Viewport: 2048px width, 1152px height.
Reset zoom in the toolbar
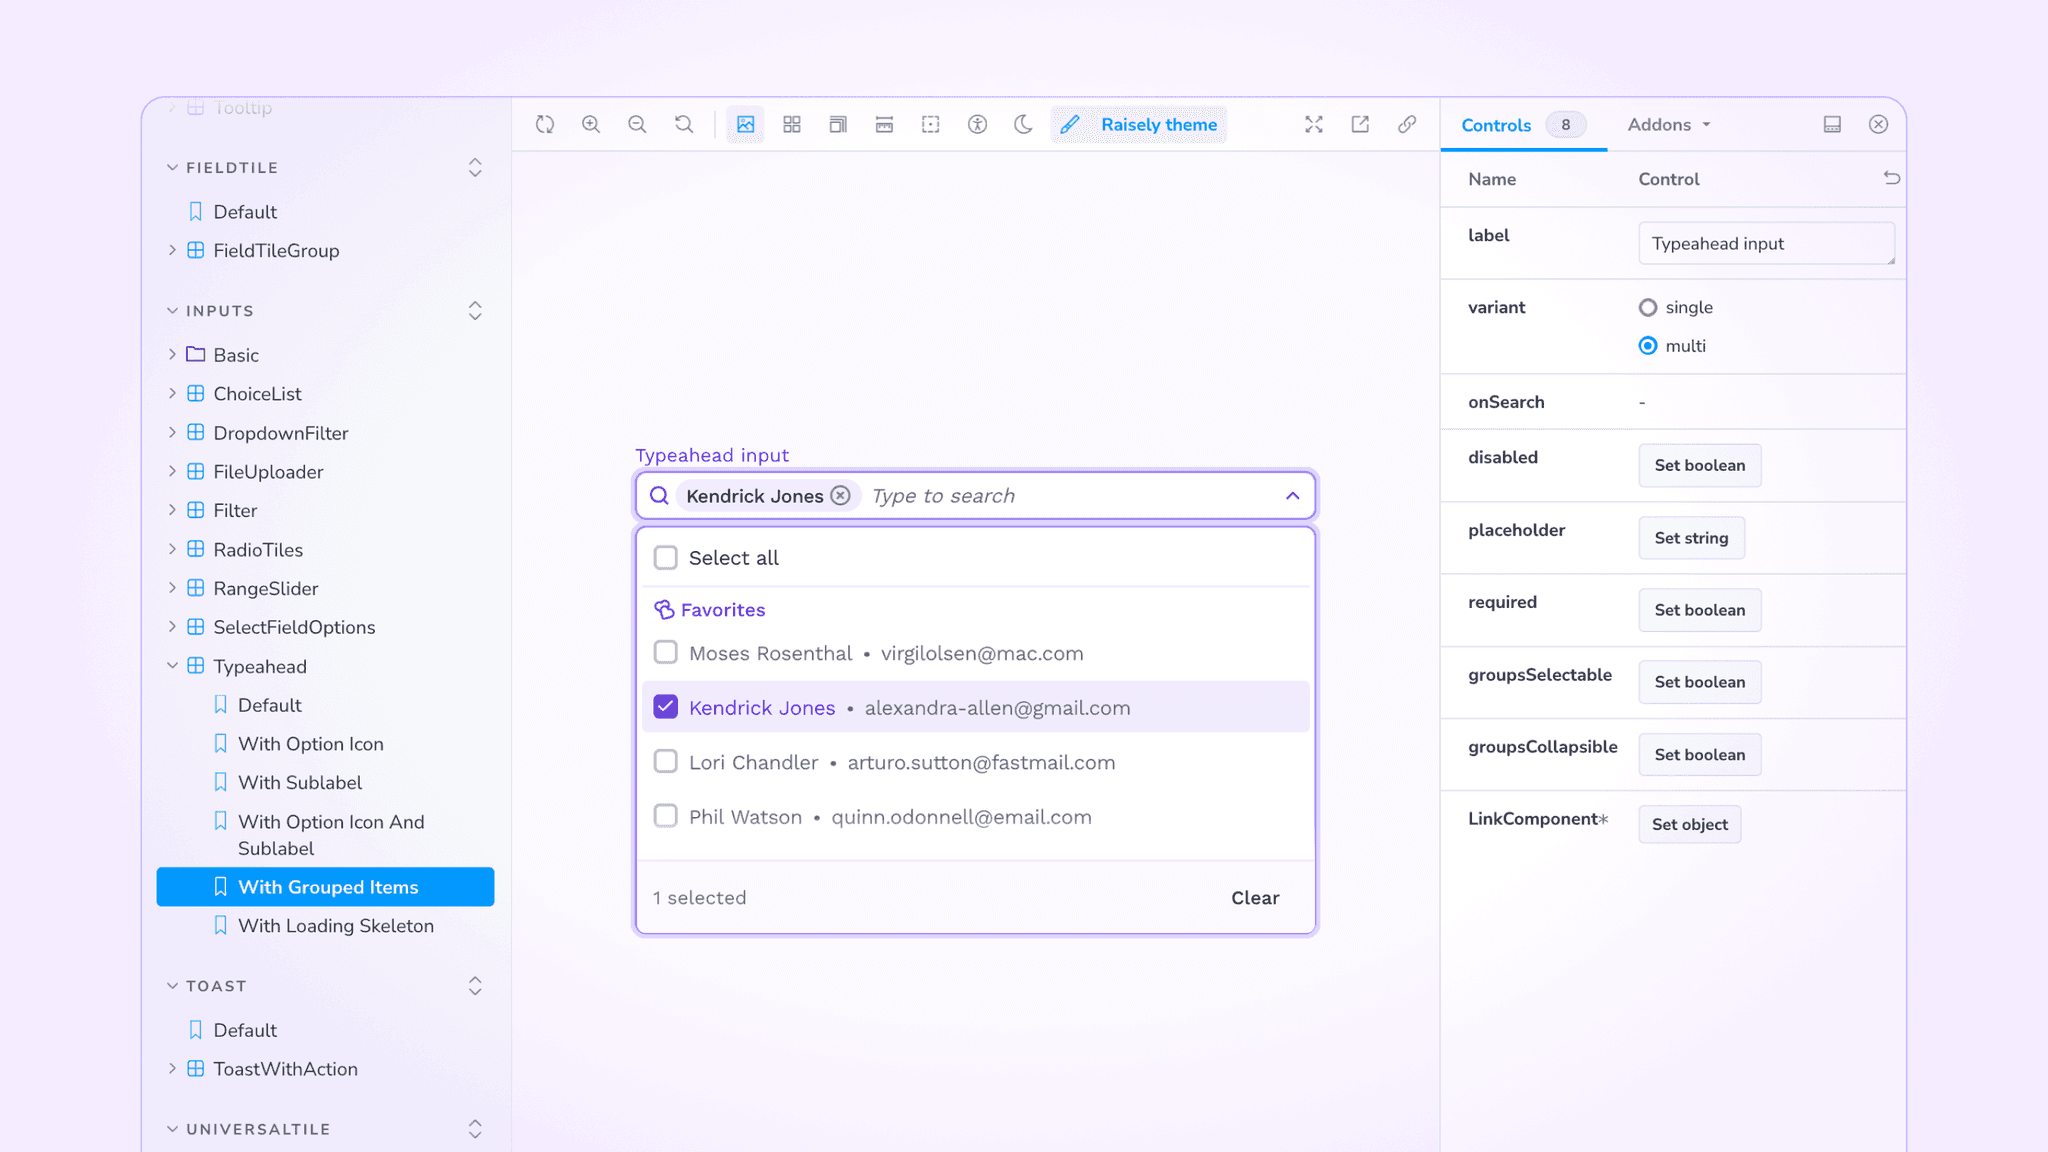(684, 124)
